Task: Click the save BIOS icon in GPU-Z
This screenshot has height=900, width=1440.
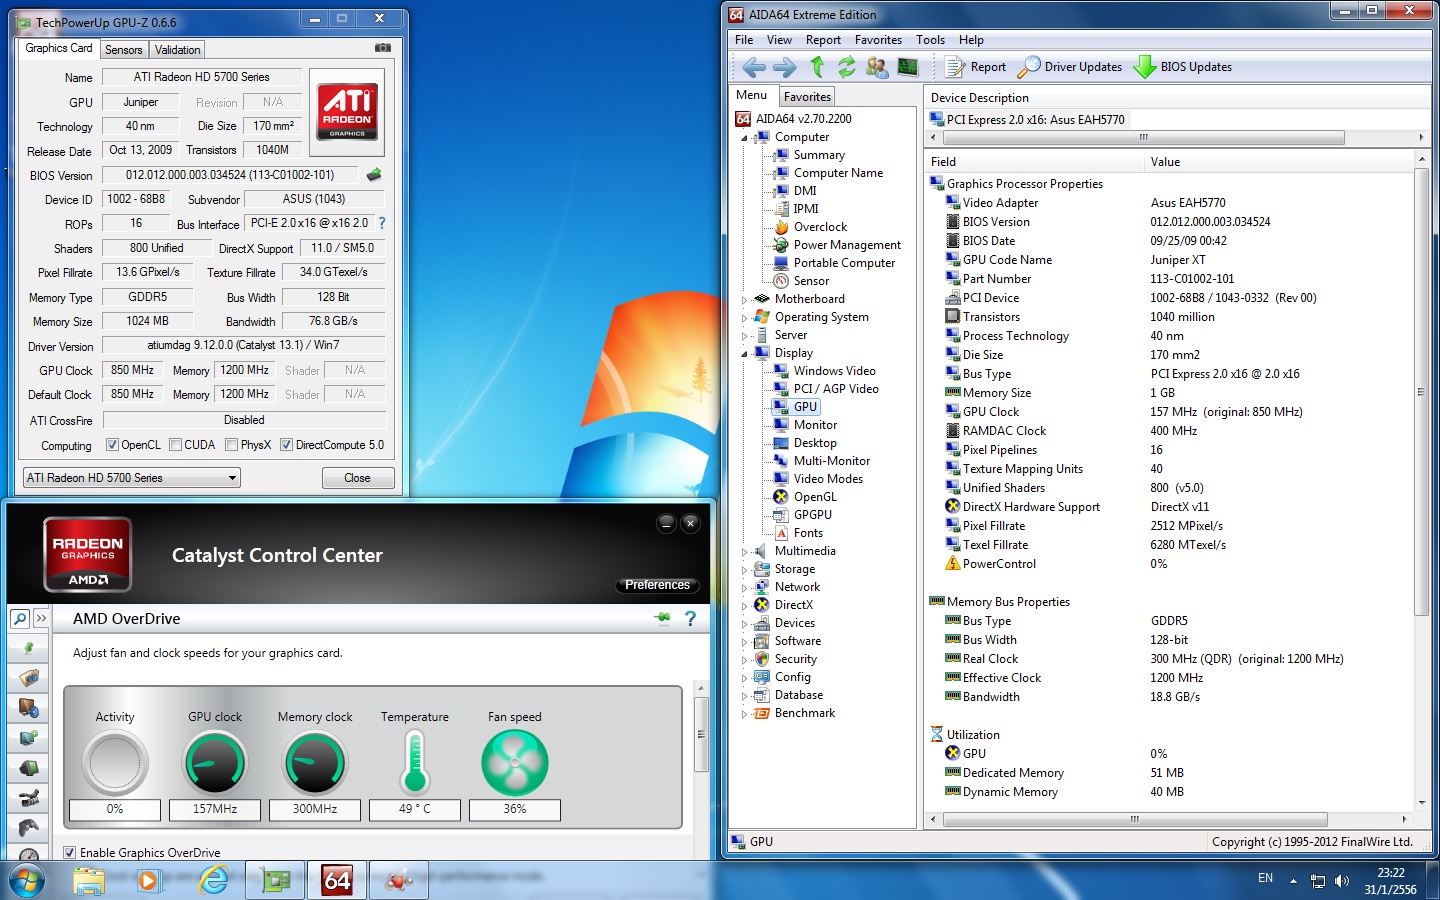Action: coord(374,175)
